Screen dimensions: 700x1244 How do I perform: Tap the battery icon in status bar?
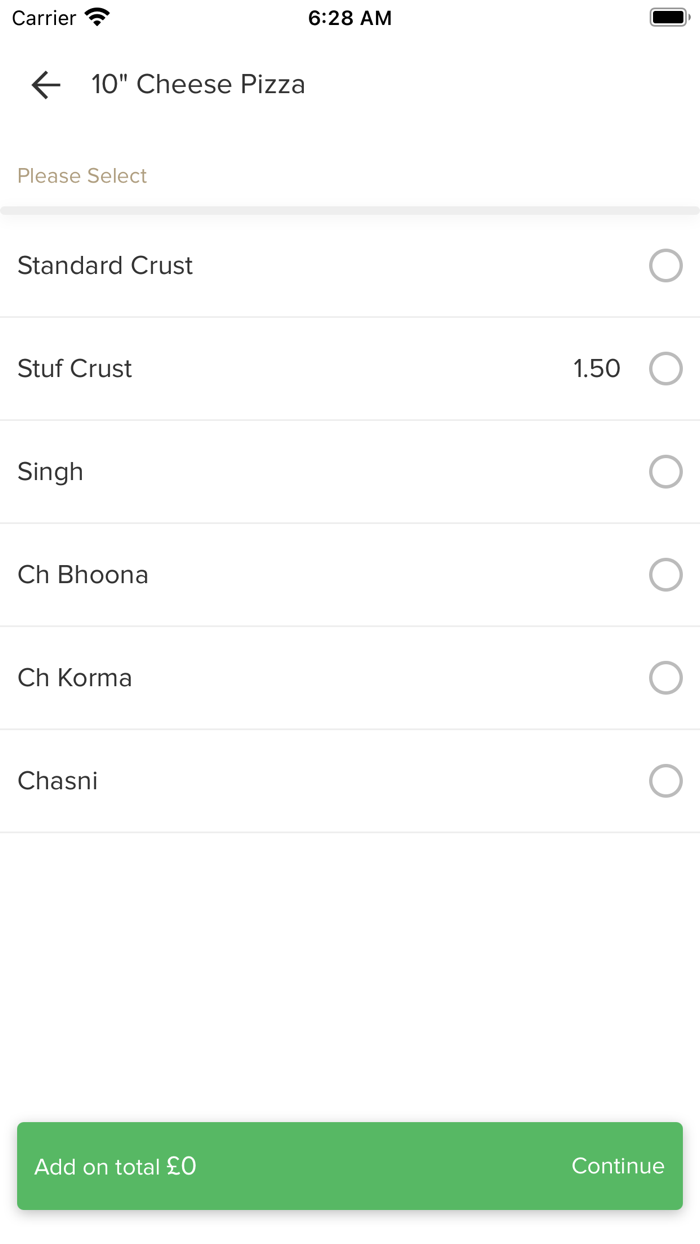click(669, 17)
